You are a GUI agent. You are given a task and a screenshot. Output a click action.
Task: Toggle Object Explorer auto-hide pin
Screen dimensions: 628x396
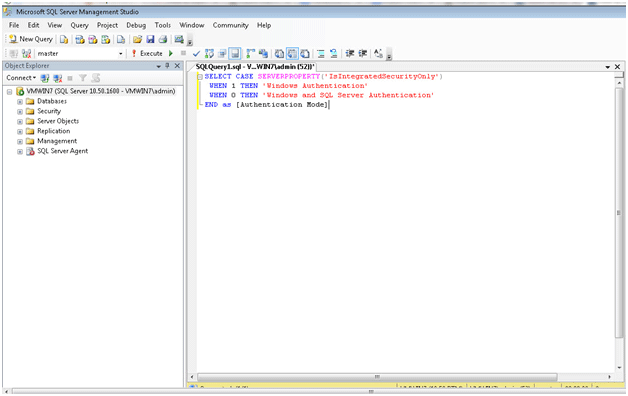pyautogui.click(x=167, y=66)
